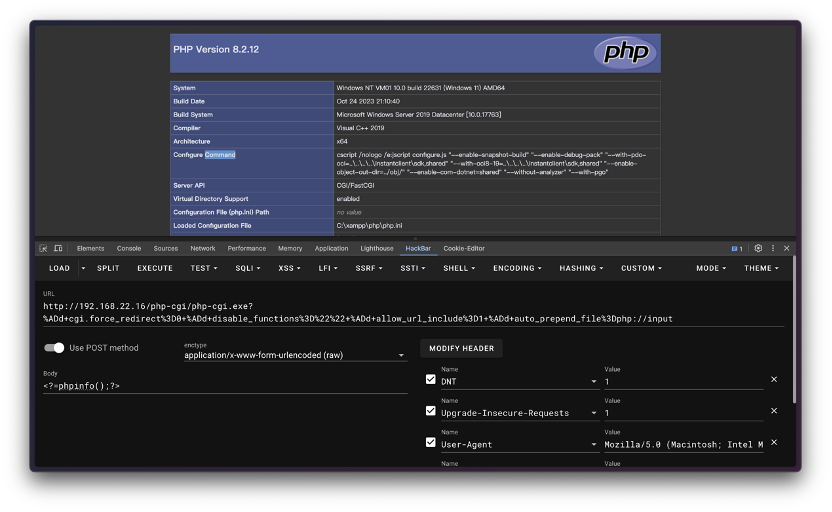
Task: Click the EXECUTE button
Action: click(x=155, y=268)
